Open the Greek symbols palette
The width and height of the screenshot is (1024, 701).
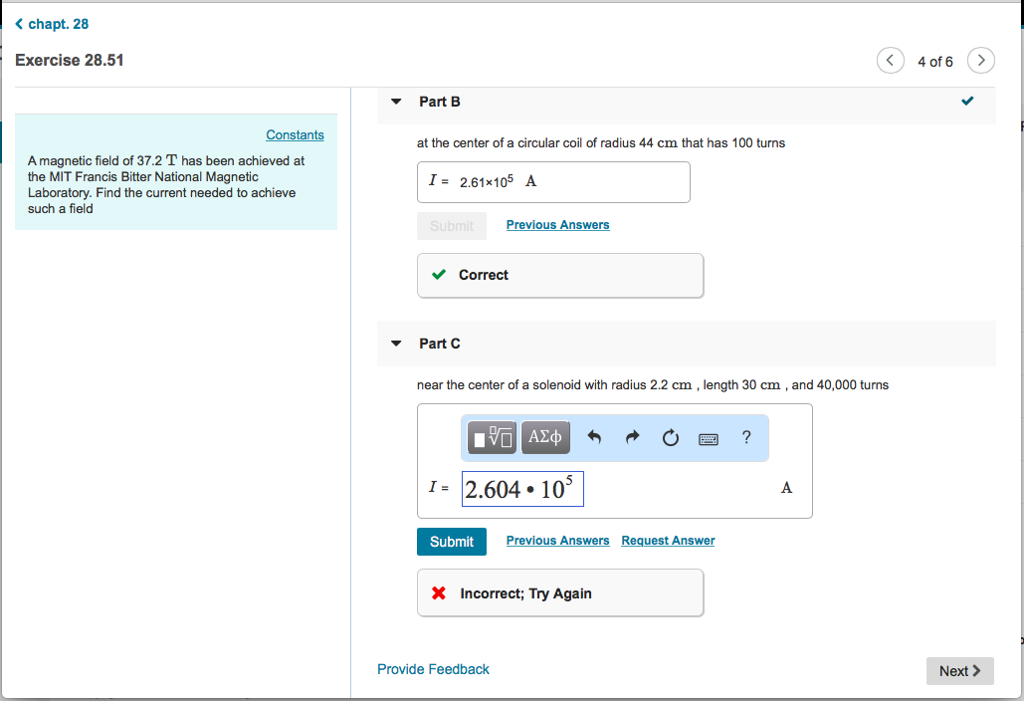click(545, 438)
